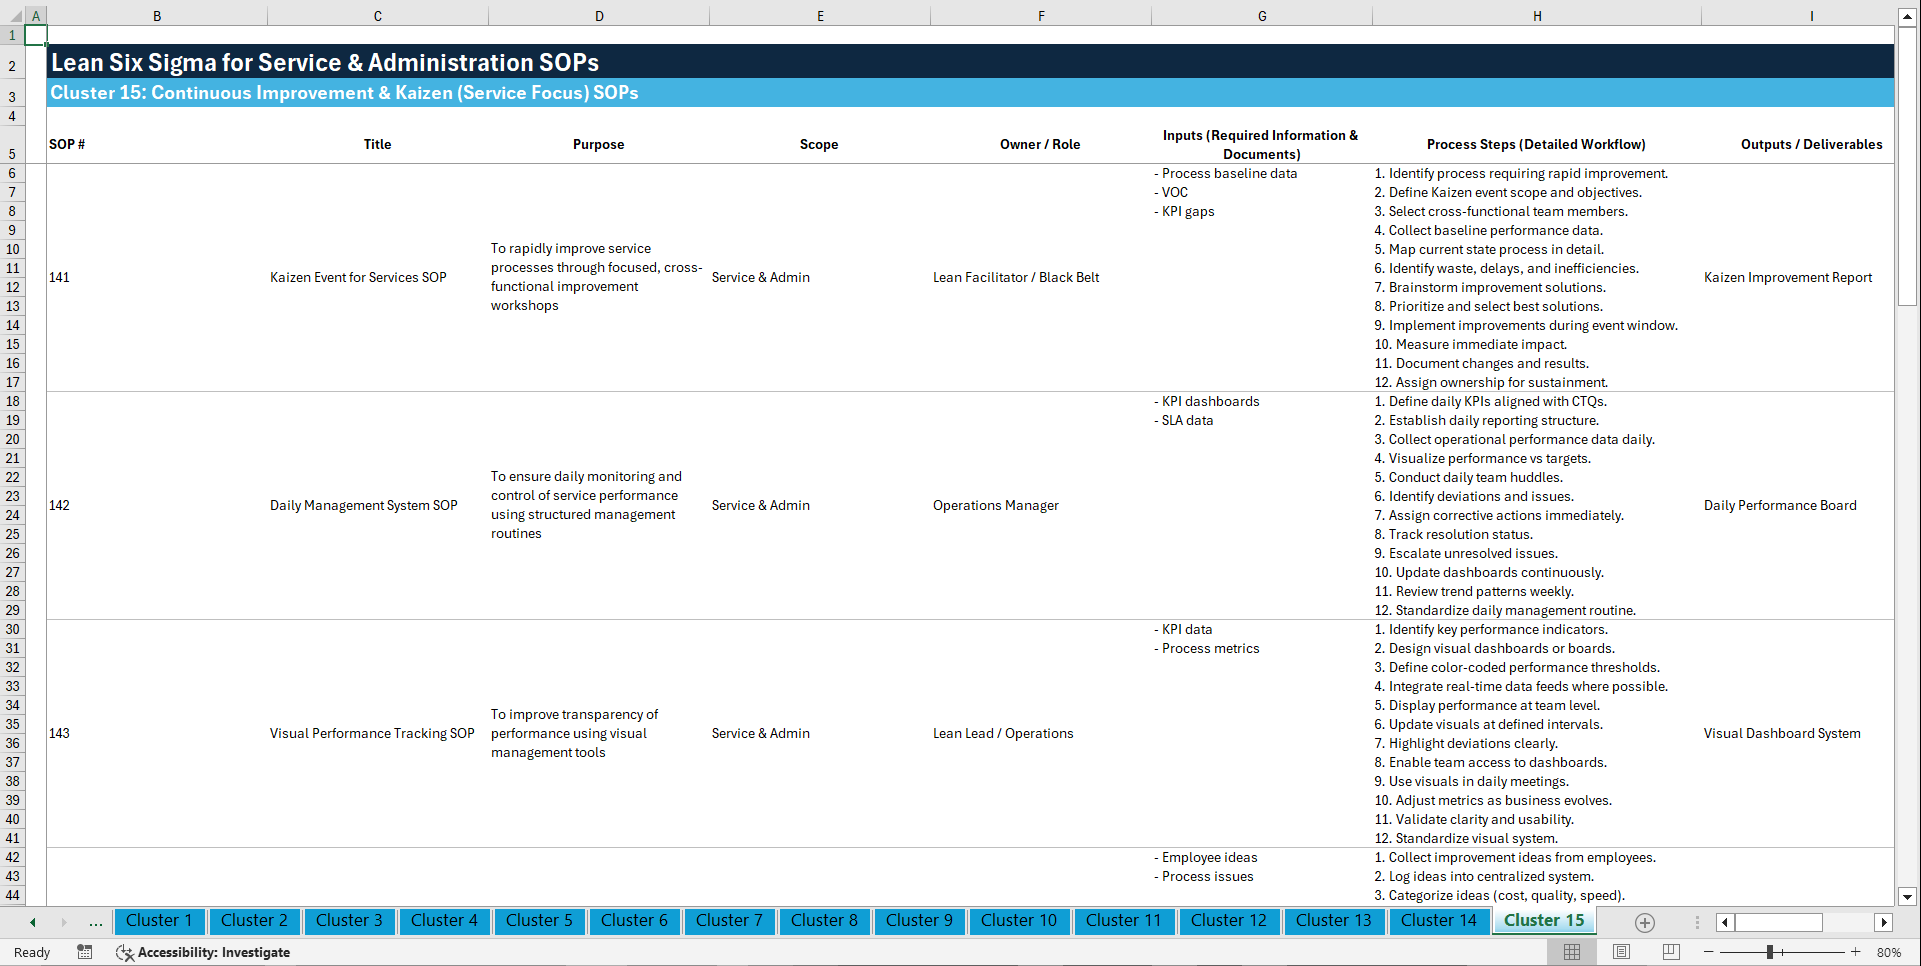Open the Cluster 4 sheet tab

point(444,921)
